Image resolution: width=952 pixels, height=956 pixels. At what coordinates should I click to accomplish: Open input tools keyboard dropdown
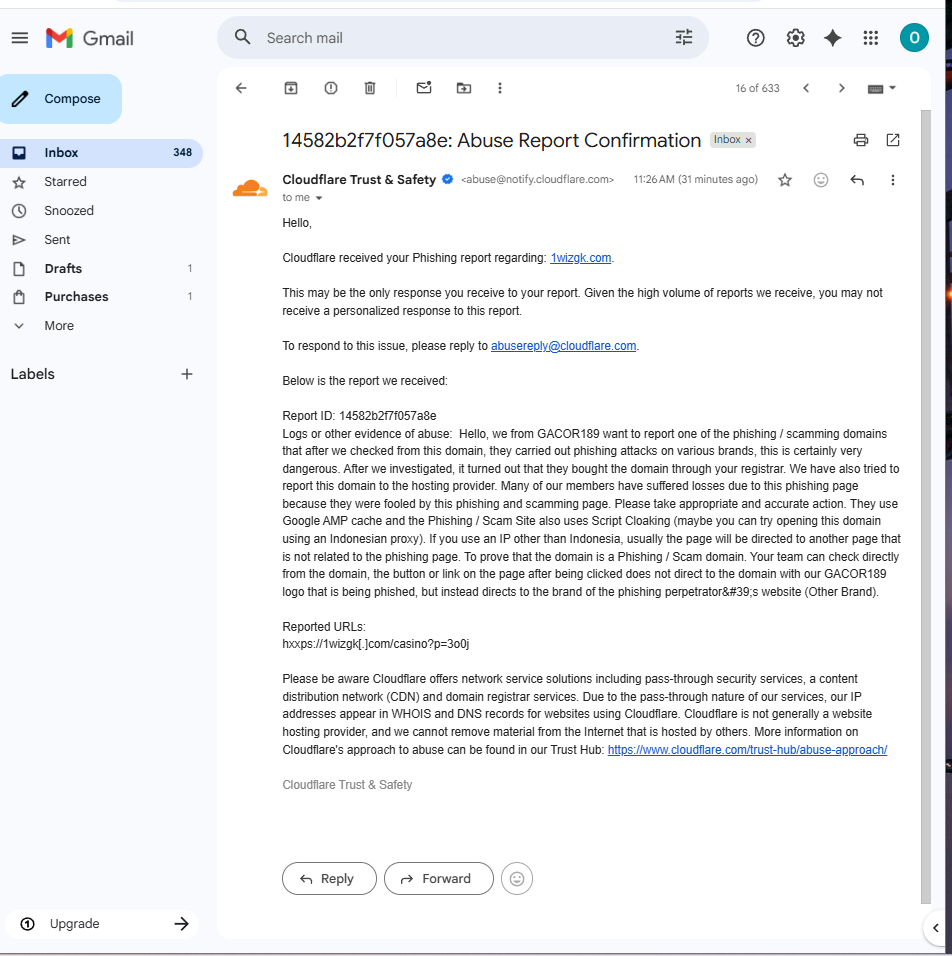pos(881,88)
